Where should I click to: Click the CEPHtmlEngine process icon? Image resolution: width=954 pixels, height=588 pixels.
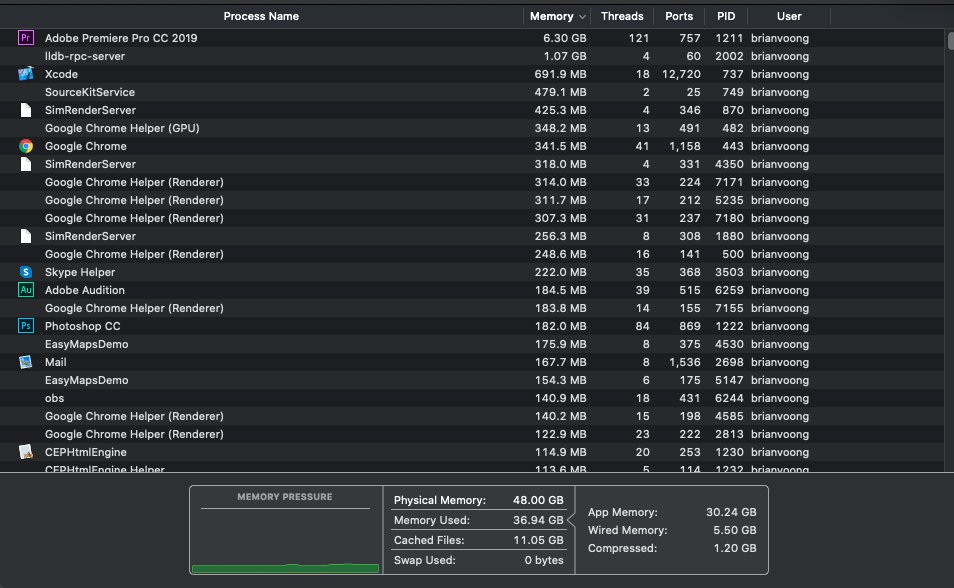26,452
